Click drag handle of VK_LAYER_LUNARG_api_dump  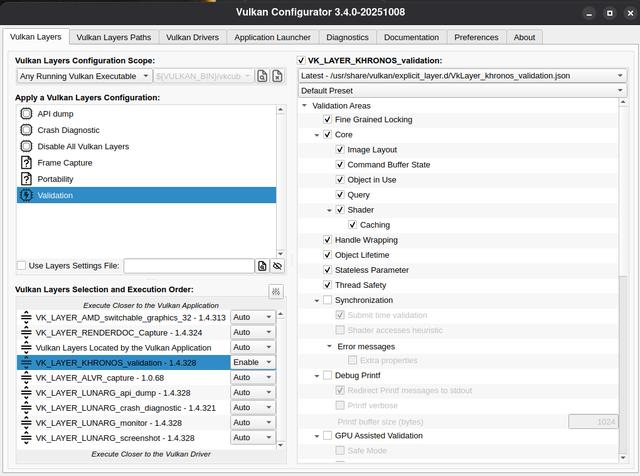pos(26,393)
